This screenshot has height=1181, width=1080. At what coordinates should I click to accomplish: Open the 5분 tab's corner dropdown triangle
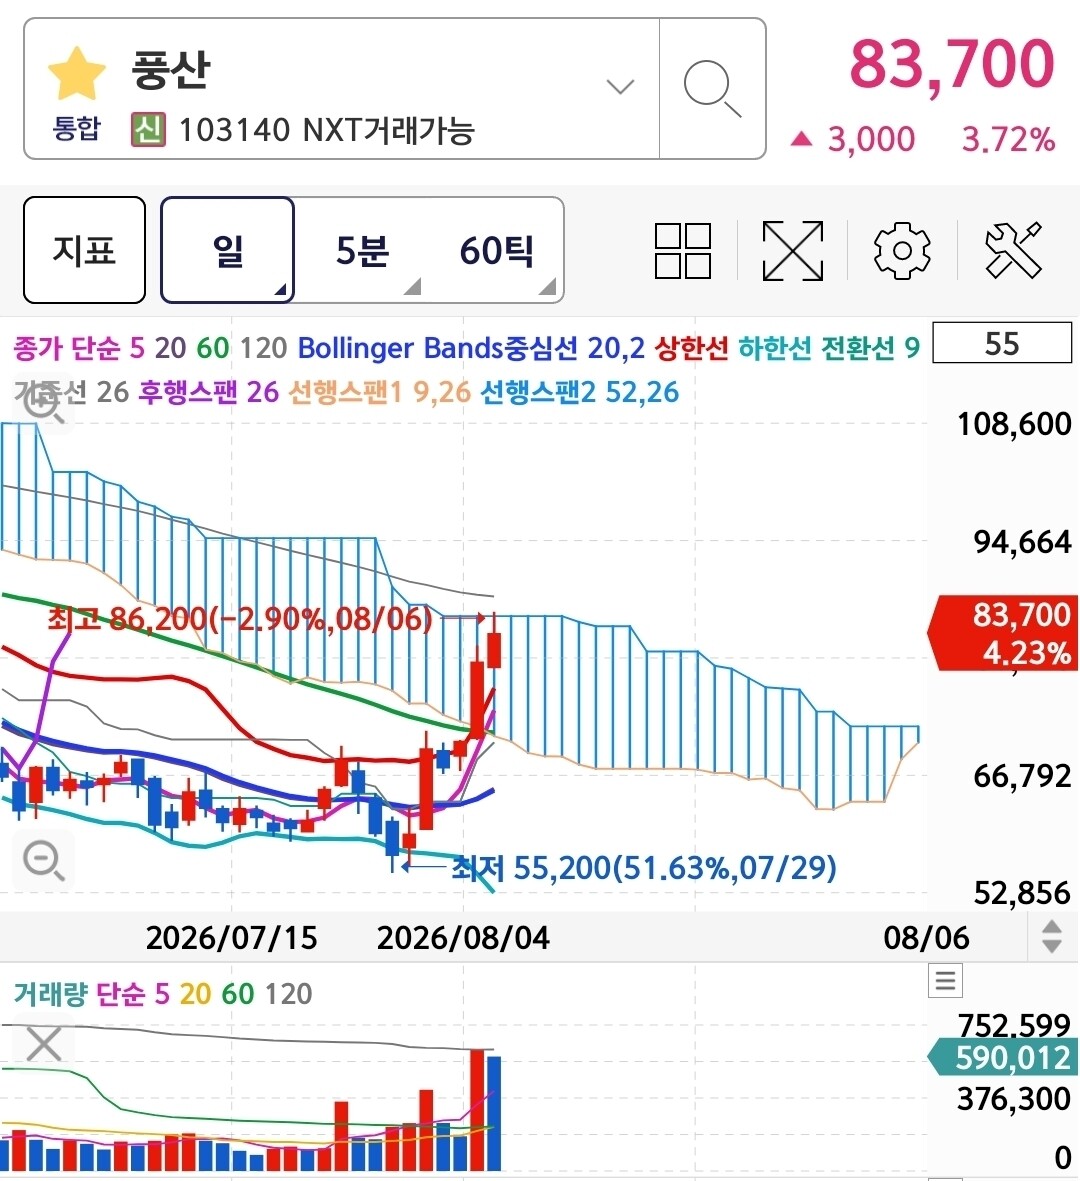coord(412,286)
